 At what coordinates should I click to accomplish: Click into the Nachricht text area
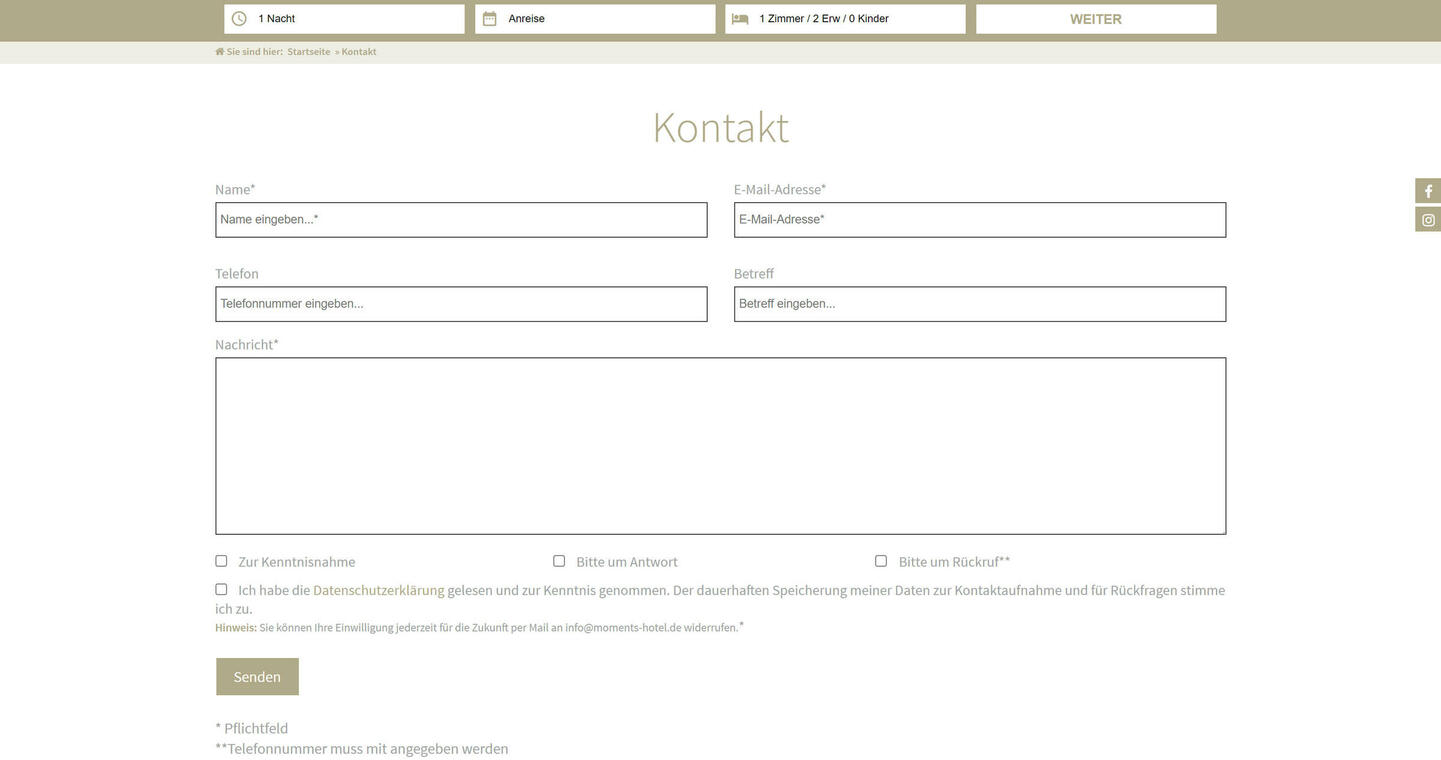click(720, 446)
